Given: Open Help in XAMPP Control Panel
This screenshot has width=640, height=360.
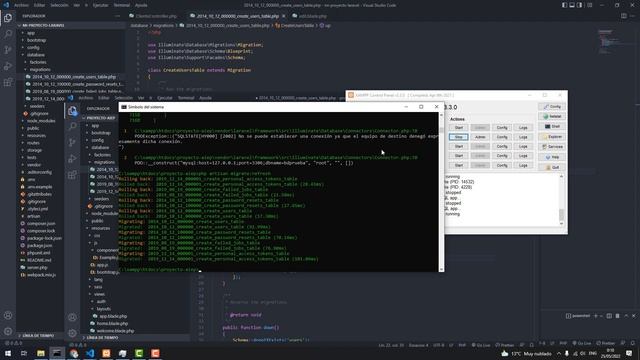Looking at the screenshot, I should click(552, 157).
